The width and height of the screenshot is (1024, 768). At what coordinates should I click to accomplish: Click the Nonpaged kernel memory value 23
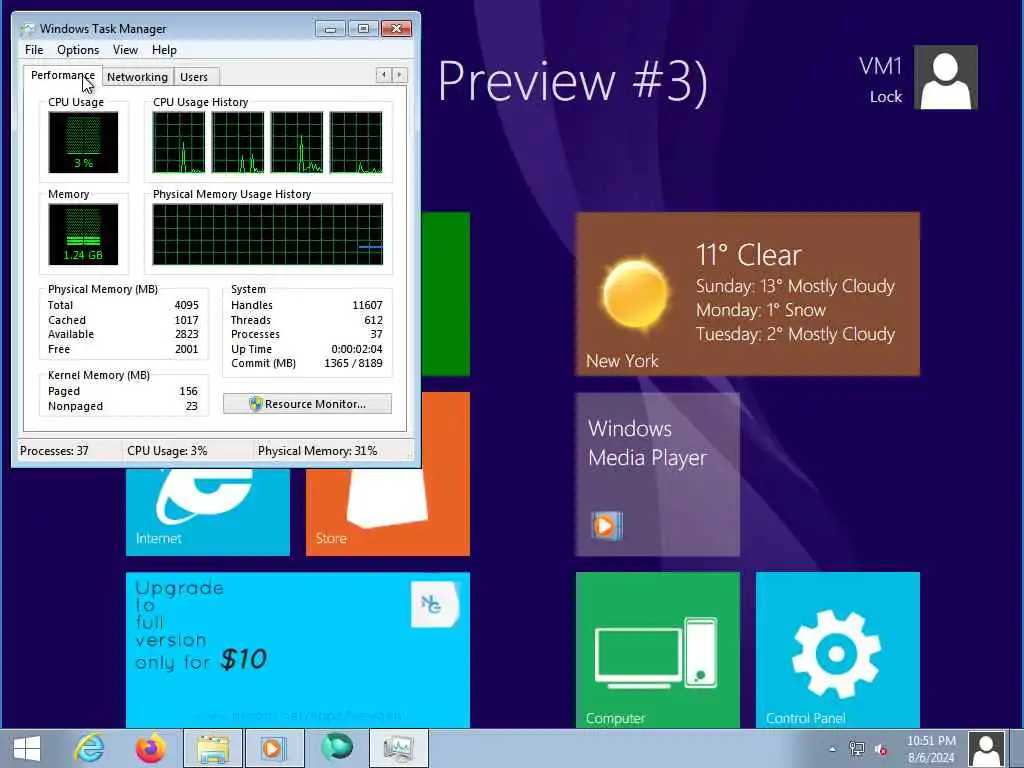point(191,406)
